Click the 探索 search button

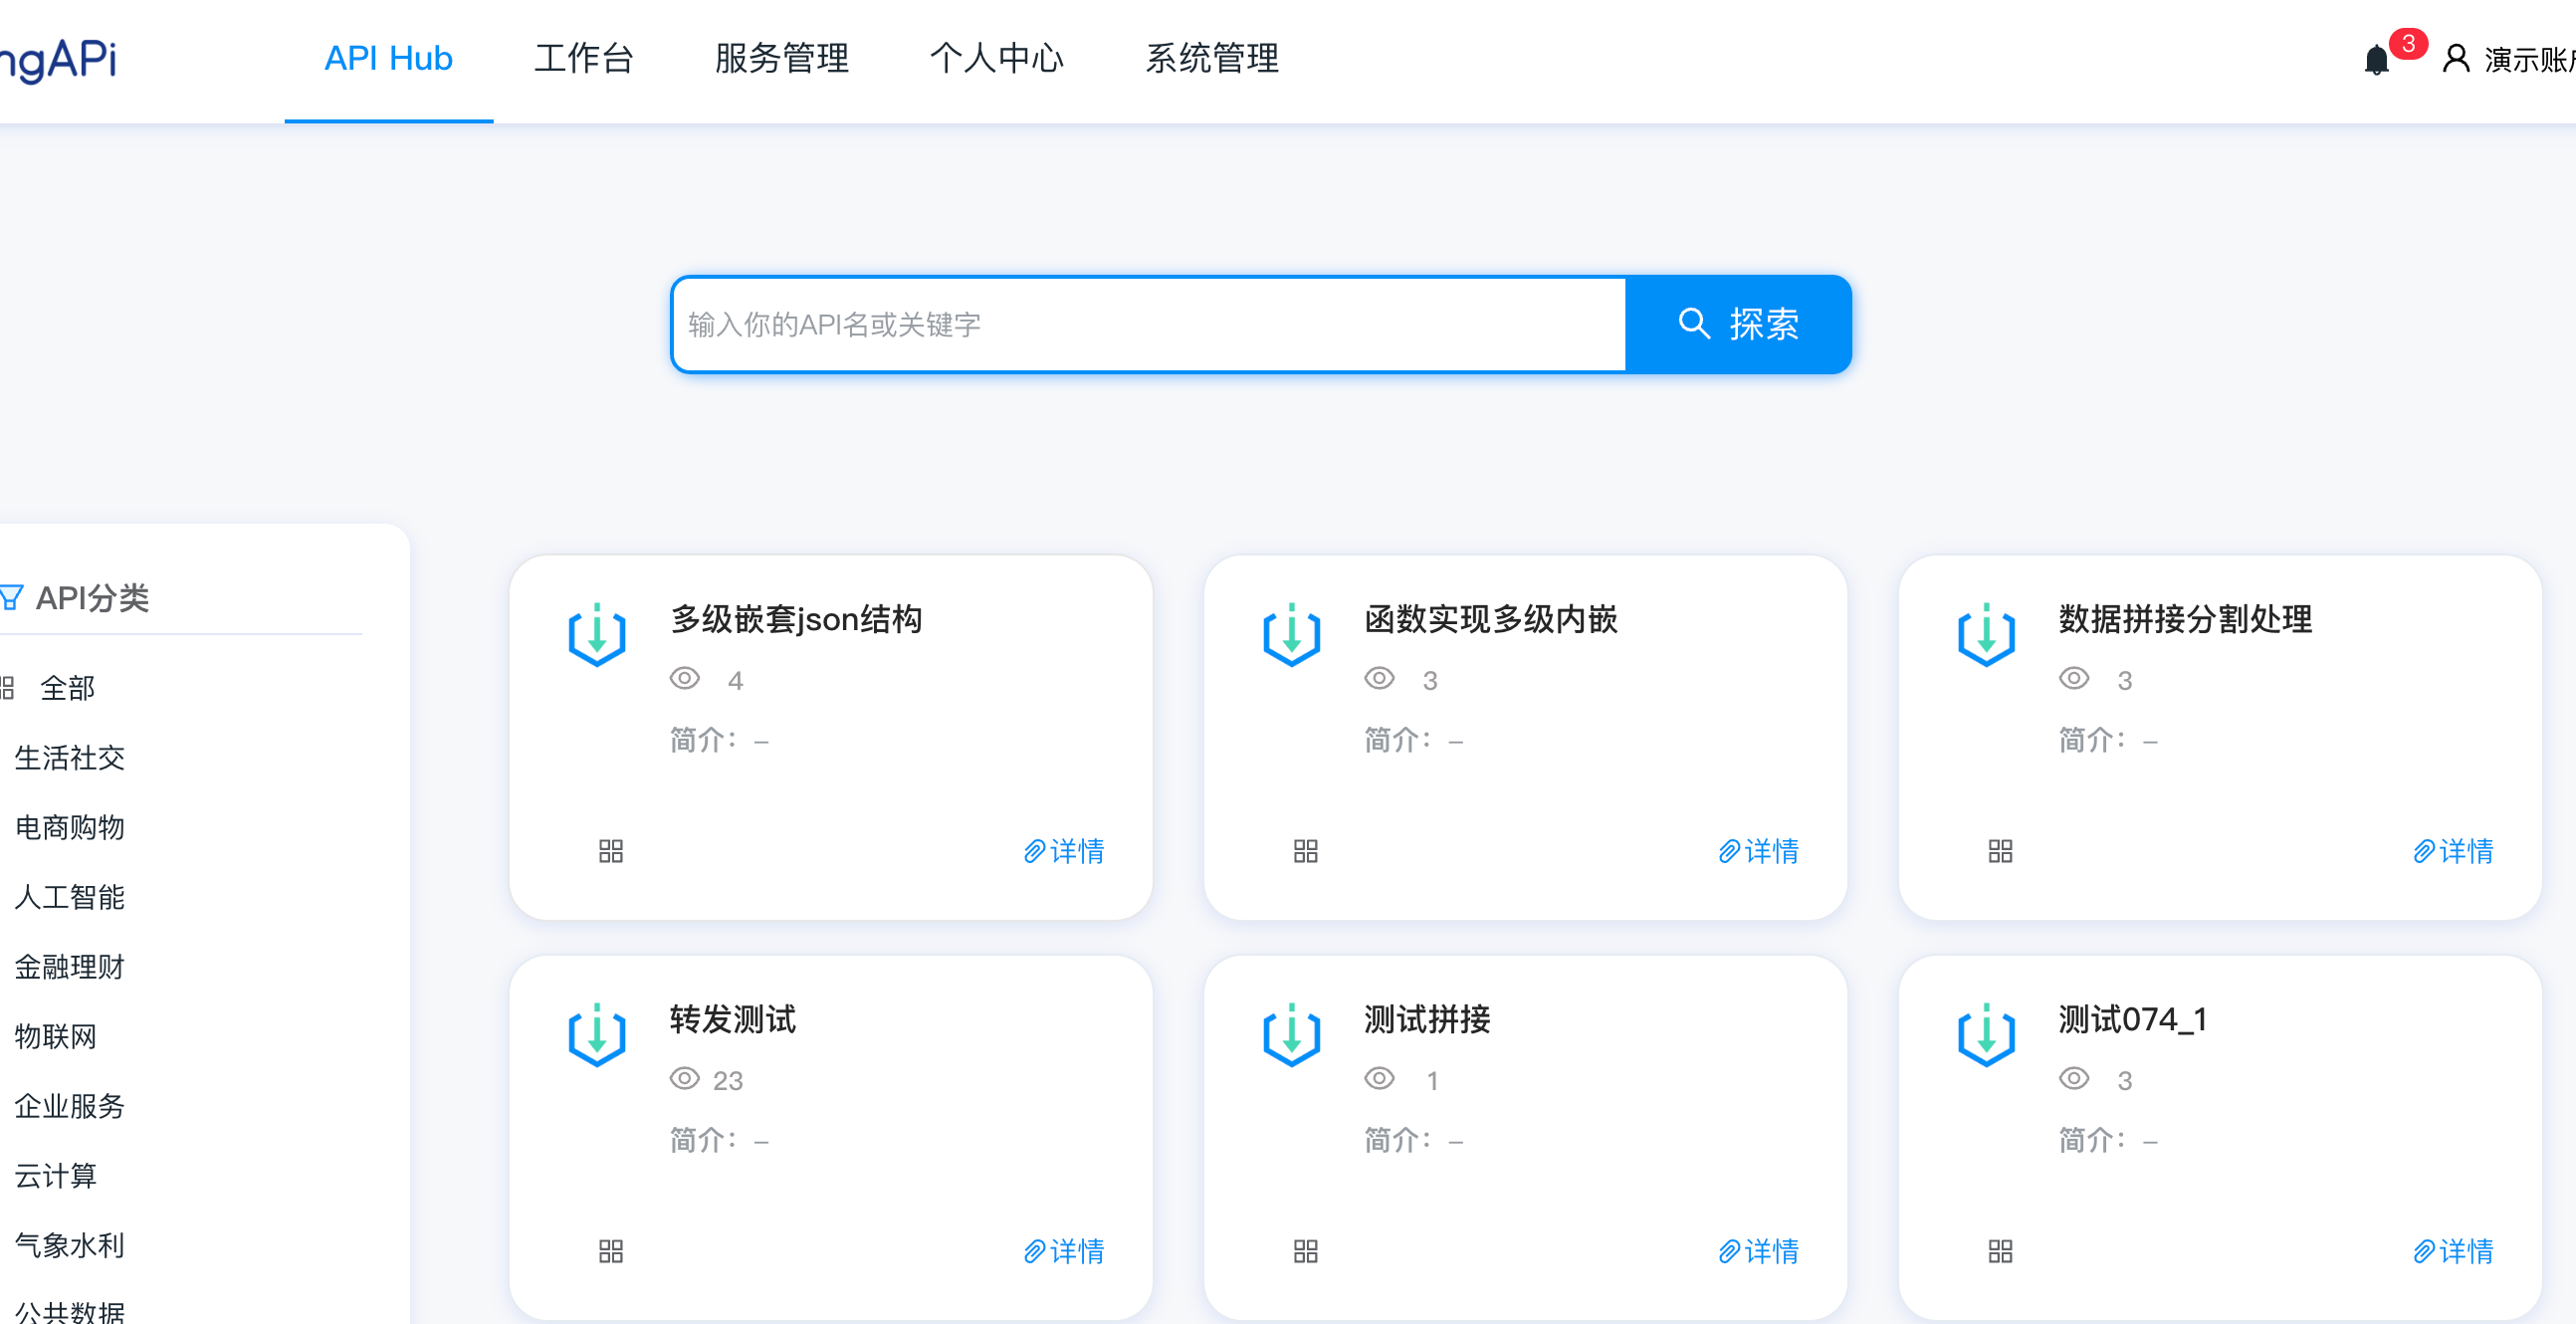(1740, 324)
